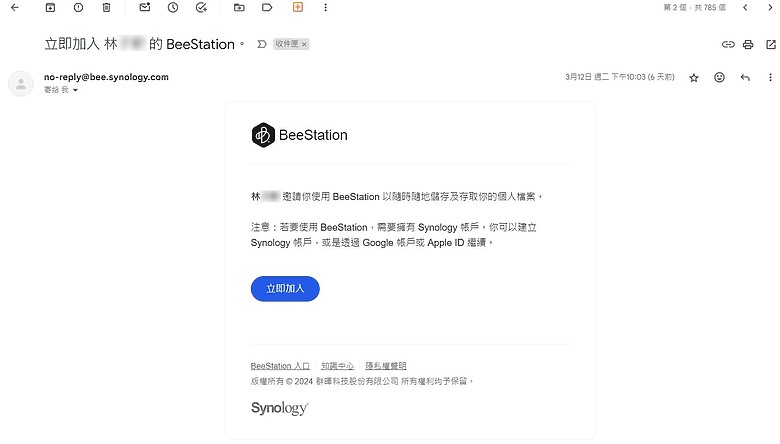Go to the newer email arrow
The height and width of the screenshot is (444, 780).
(745, 7)
